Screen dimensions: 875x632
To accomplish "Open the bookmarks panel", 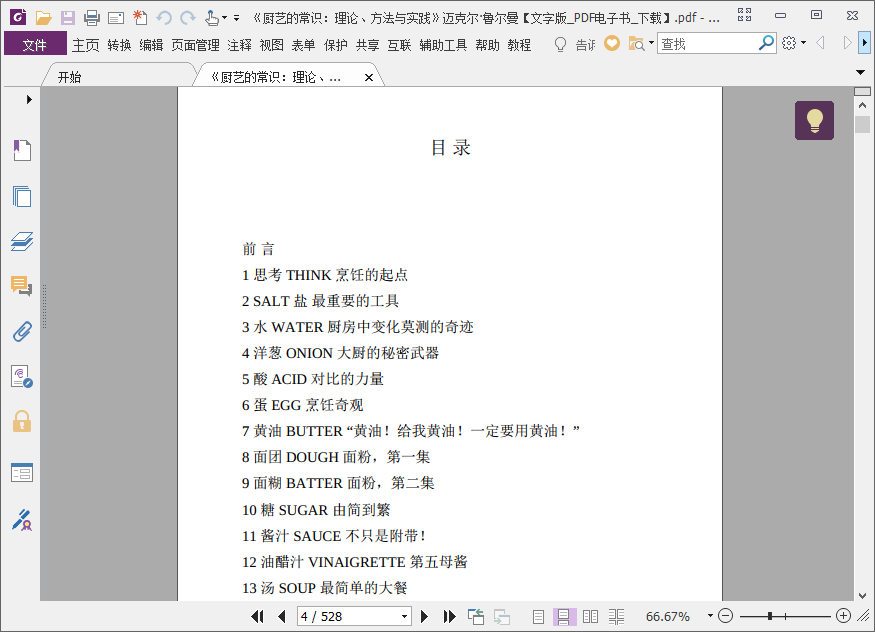I will (22, 151).
